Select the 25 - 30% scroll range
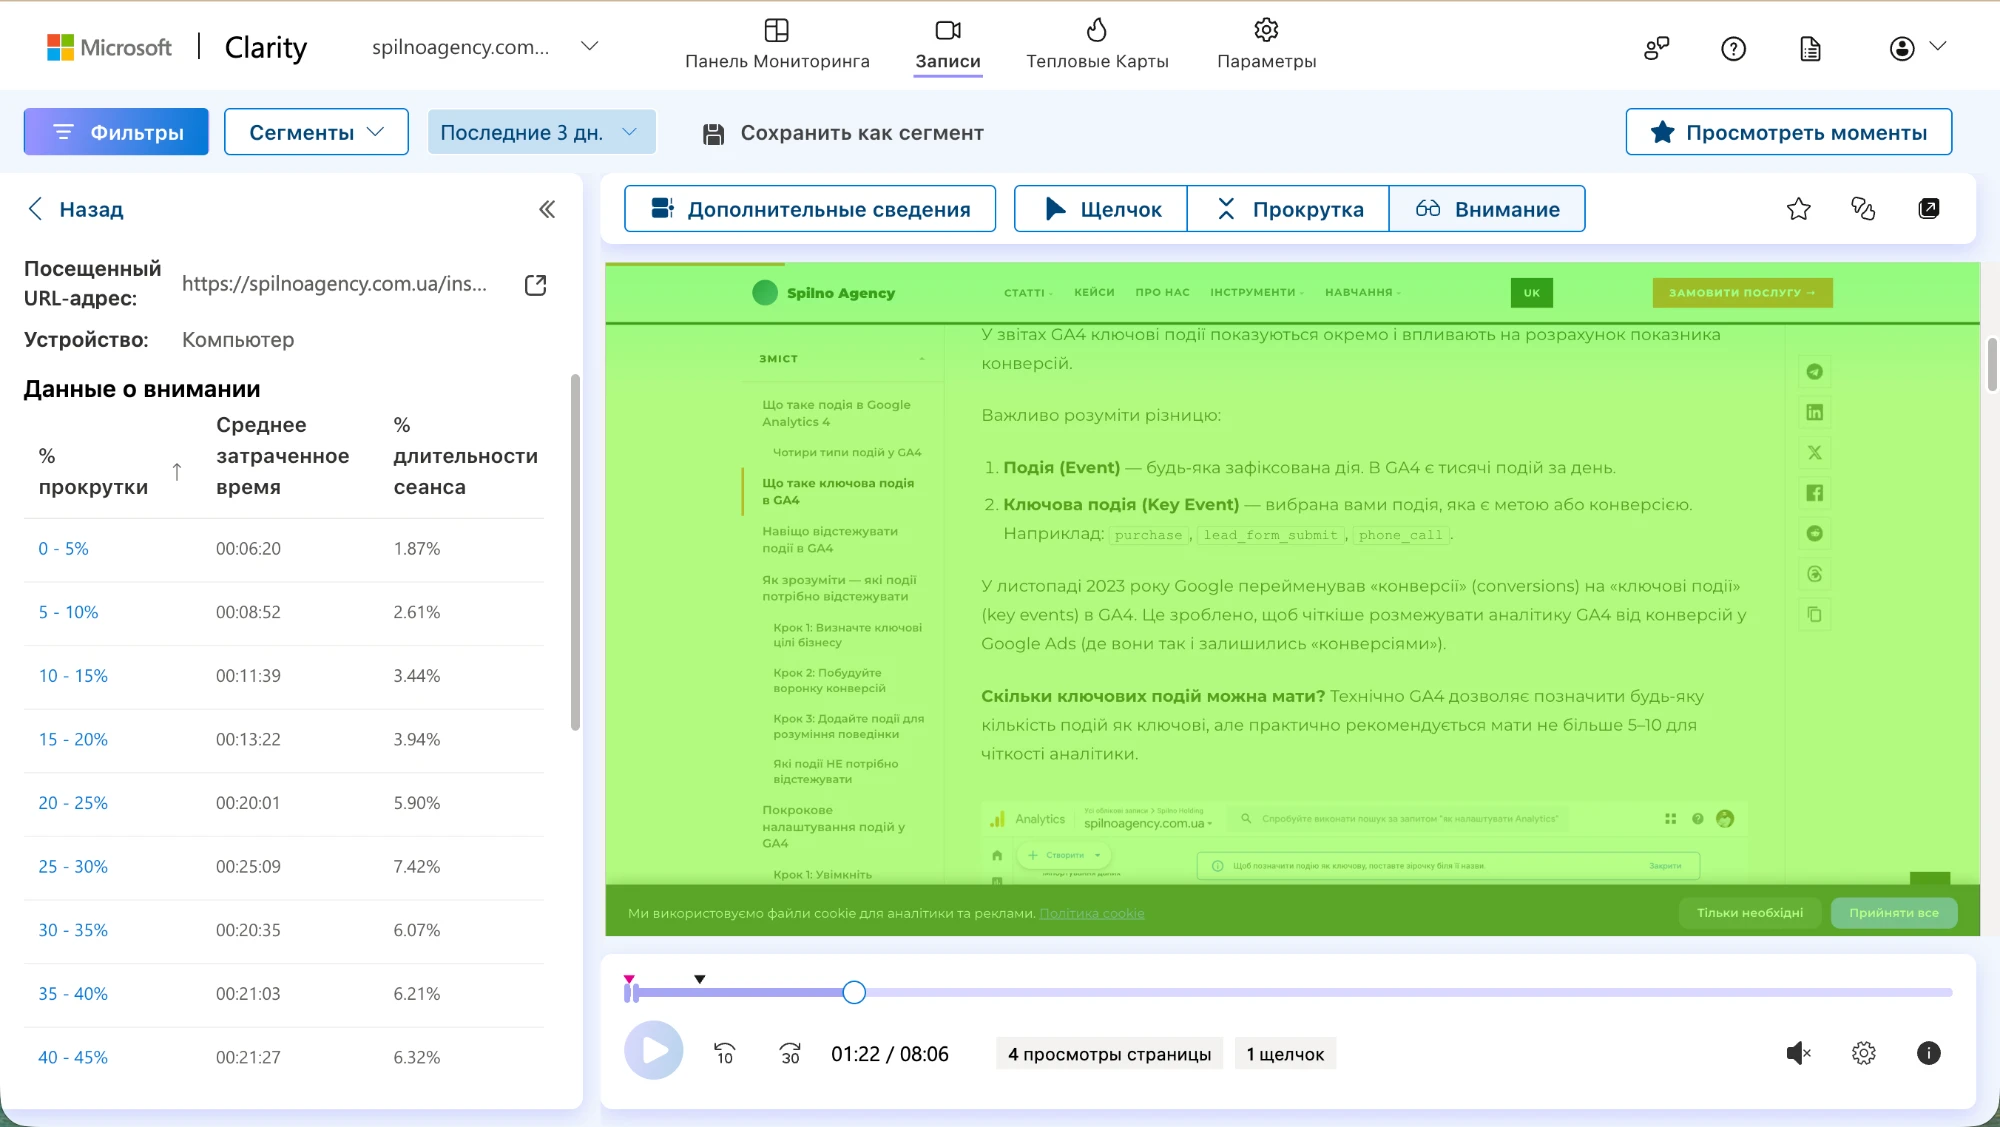This screenshot has width=2000, height=1127. [x=73, y=867]
